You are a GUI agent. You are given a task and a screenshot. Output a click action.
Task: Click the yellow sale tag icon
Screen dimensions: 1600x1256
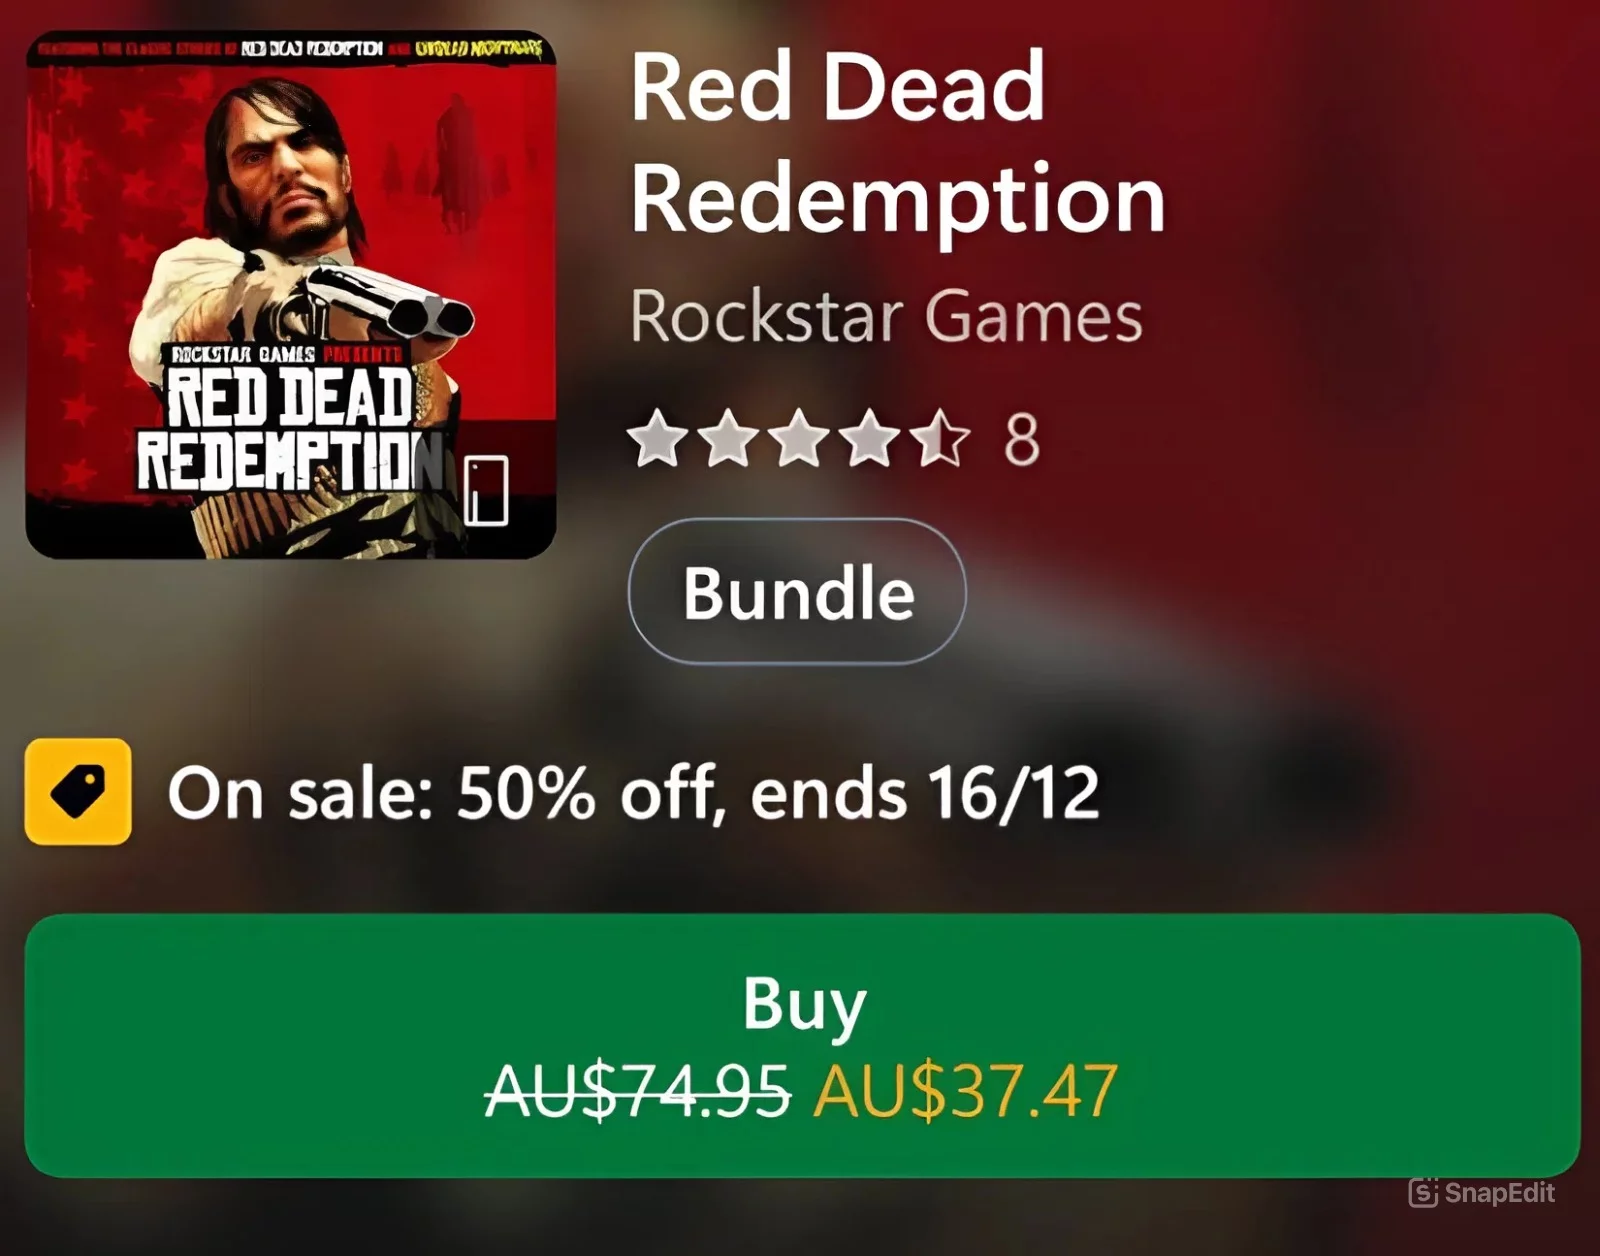tap(78, 792)
